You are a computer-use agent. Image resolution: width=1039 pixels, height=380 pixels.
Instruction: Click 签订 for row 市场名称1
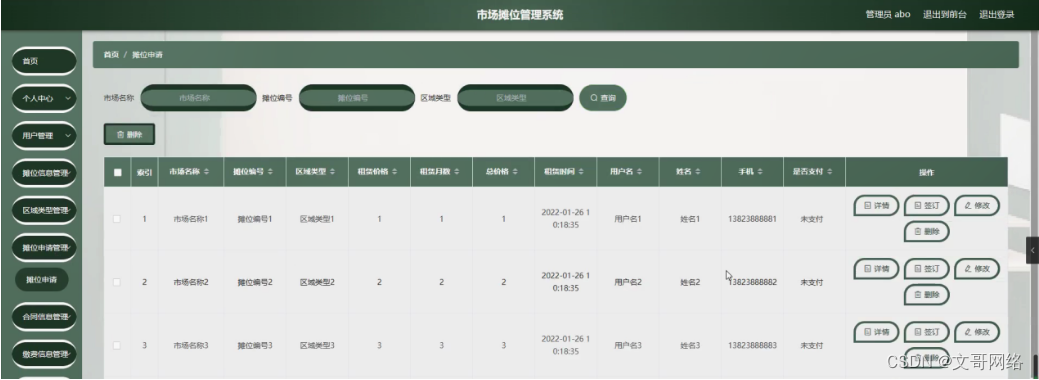926,206
